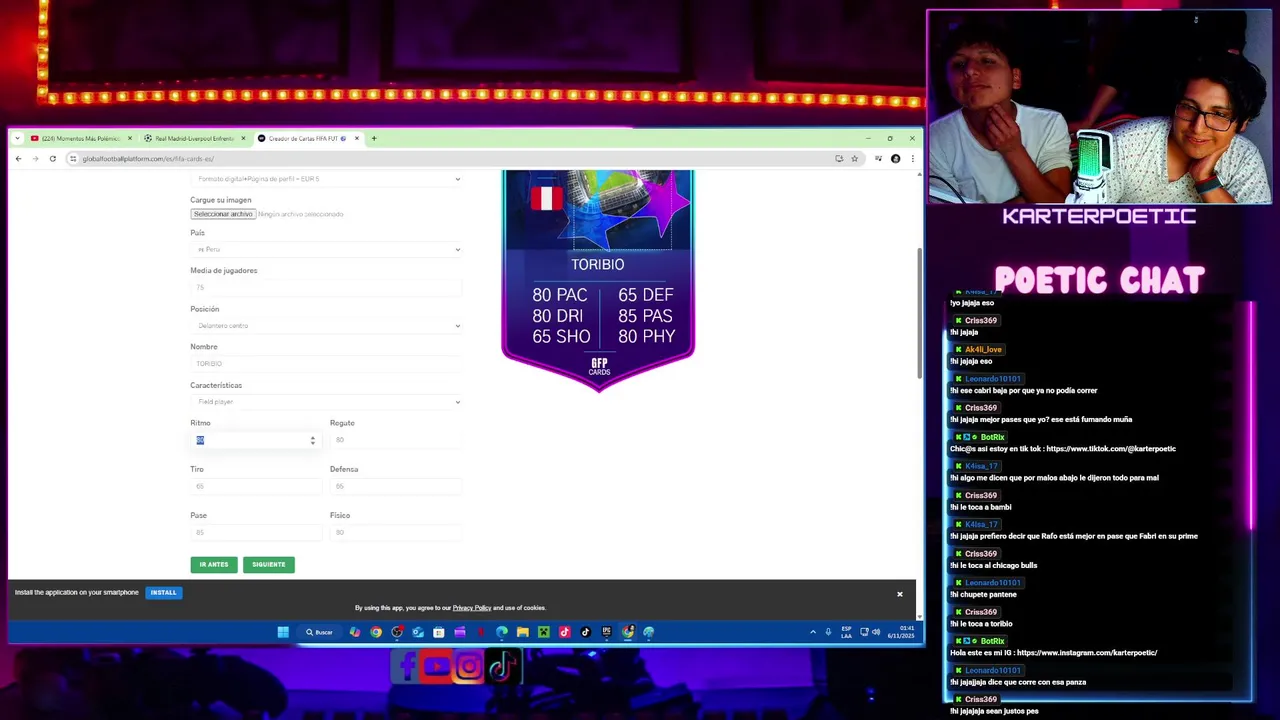Open the Instagram karterpoetic link in chat
The image size is (1280, 720).
(x=1087, y=653)
